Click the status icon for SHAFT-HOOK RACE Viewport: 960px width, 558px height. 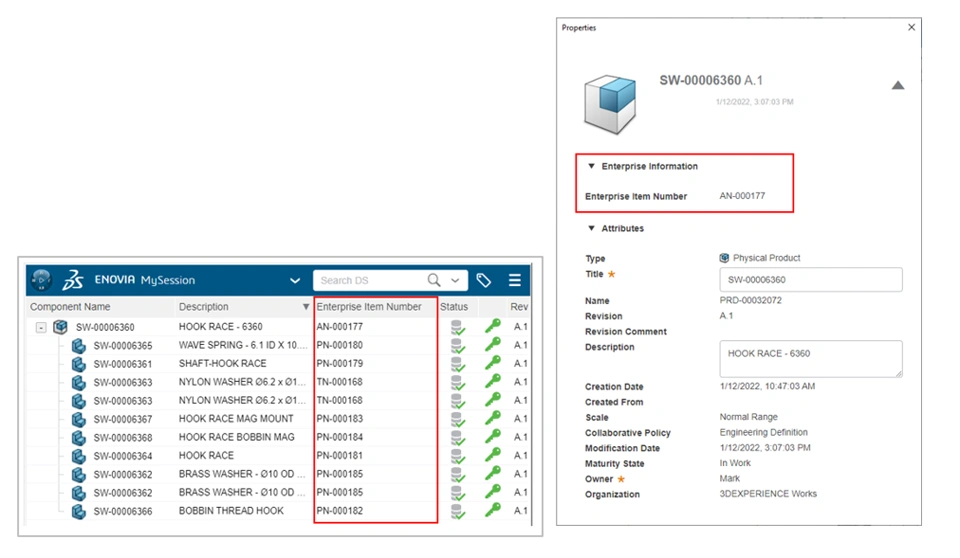tap(458, 364)
